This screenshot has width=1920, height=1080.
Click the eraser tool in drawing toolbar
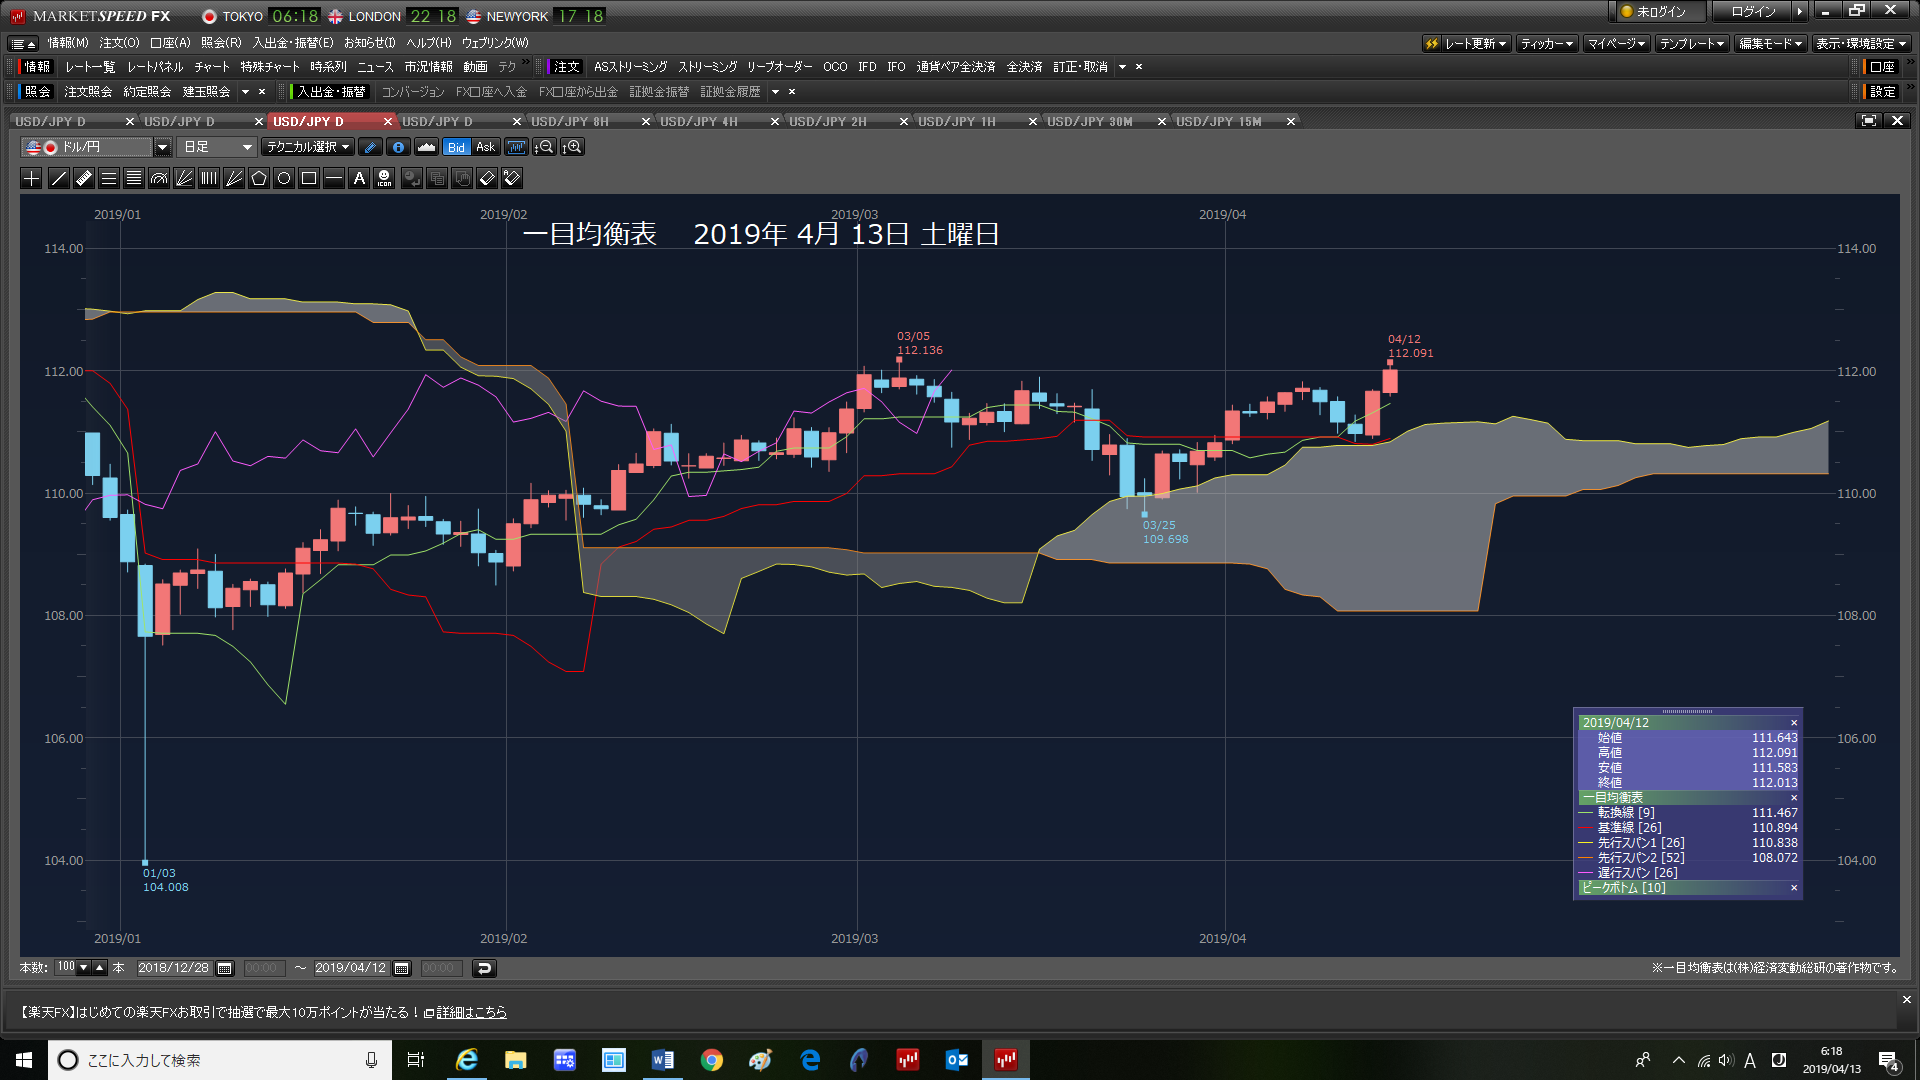[487, 178]
